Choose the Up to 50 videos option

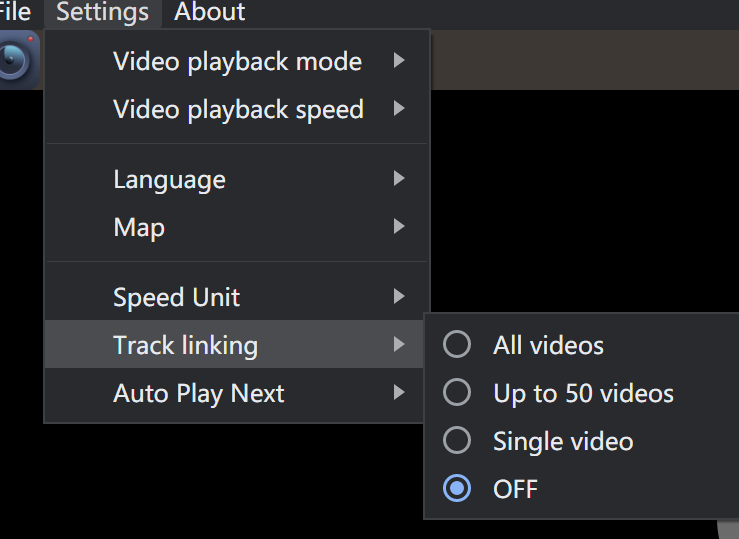tap(583, 392)
